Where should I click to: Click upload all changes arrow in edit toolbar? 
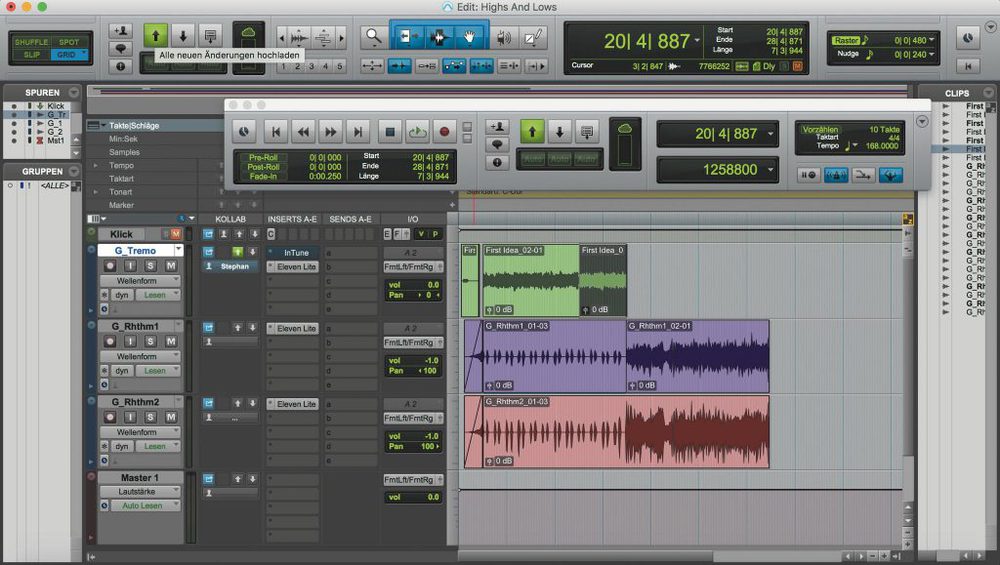(x=155, y=36)
